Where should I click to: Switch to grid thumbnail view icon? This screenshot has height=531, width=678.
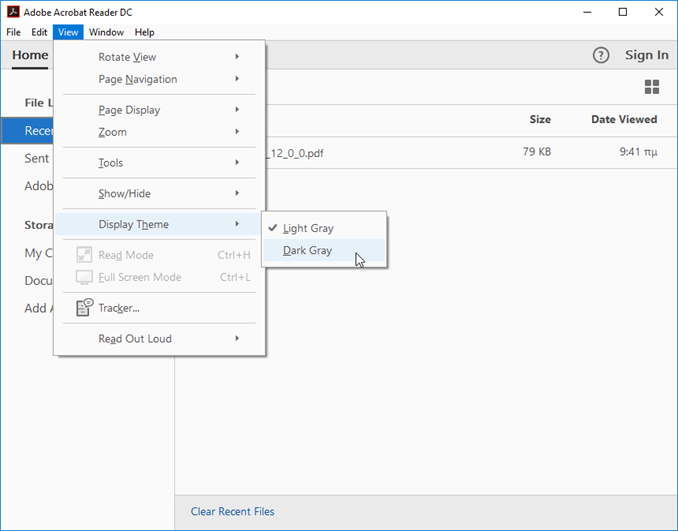click(652, 87)
